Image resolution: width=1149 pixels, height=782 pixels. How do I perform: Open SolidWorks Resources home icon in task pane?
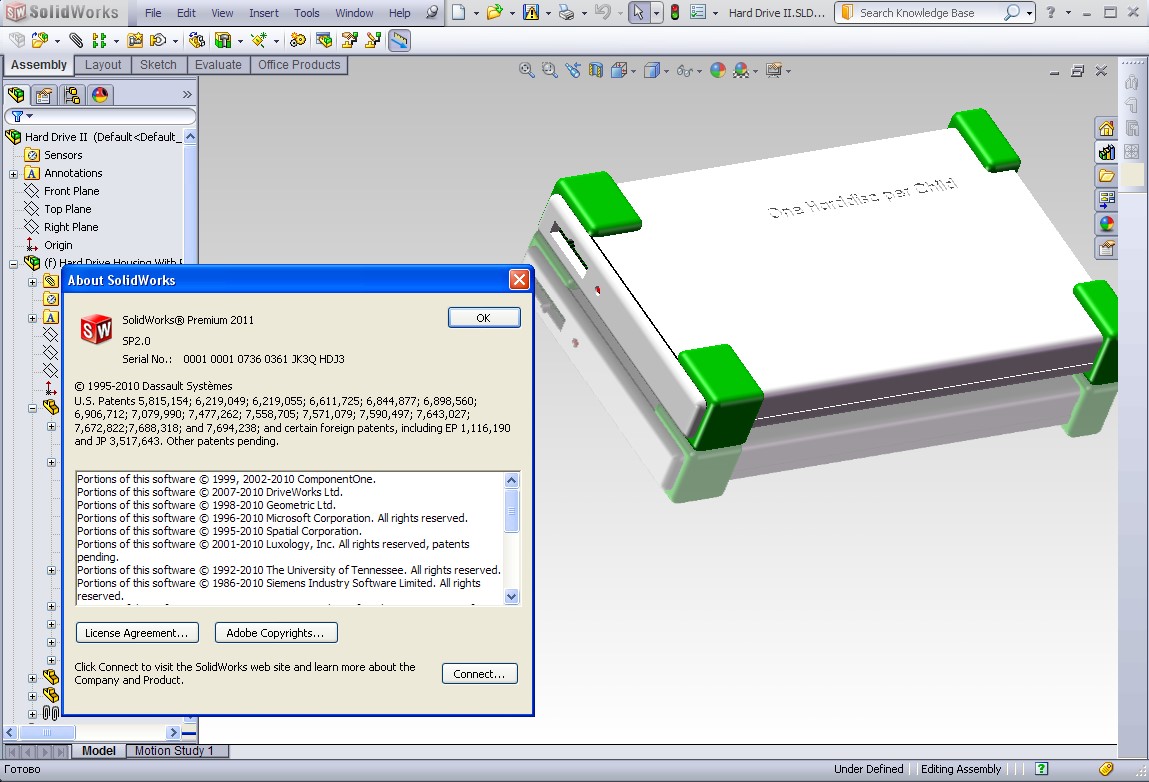coord(1106,128)
